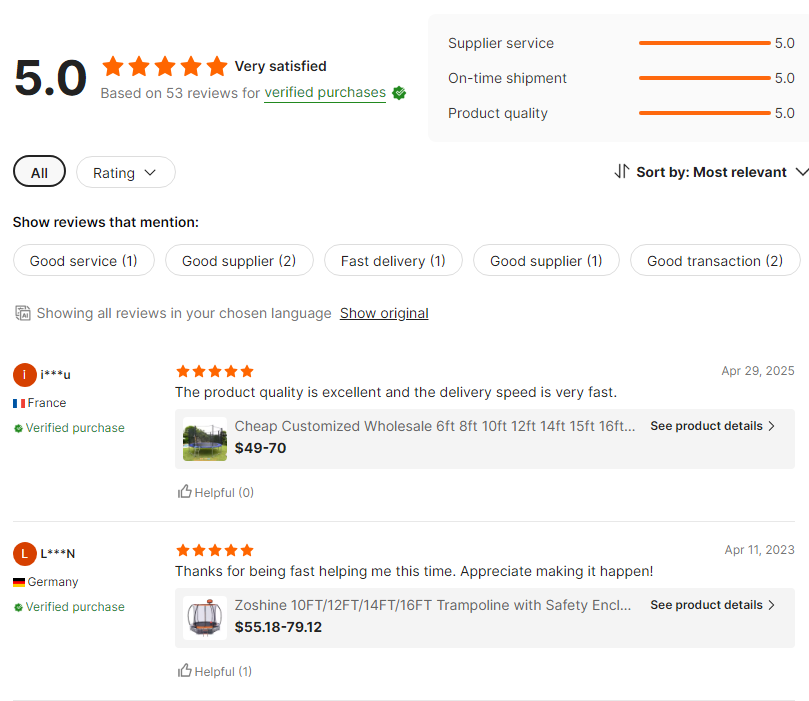This screenshot has width=809, height=701.
Task: Select the All reviews filter
Action: pos(39,171)
